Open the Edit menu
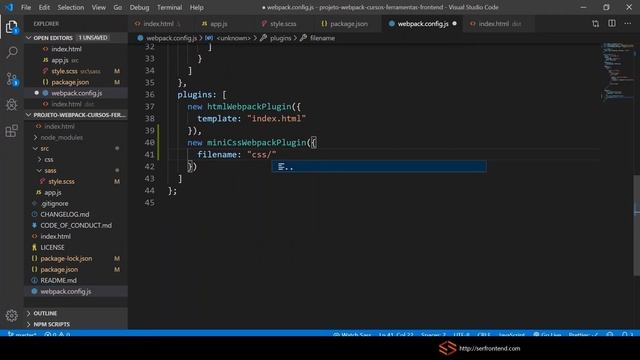 (x=44, y=7)
